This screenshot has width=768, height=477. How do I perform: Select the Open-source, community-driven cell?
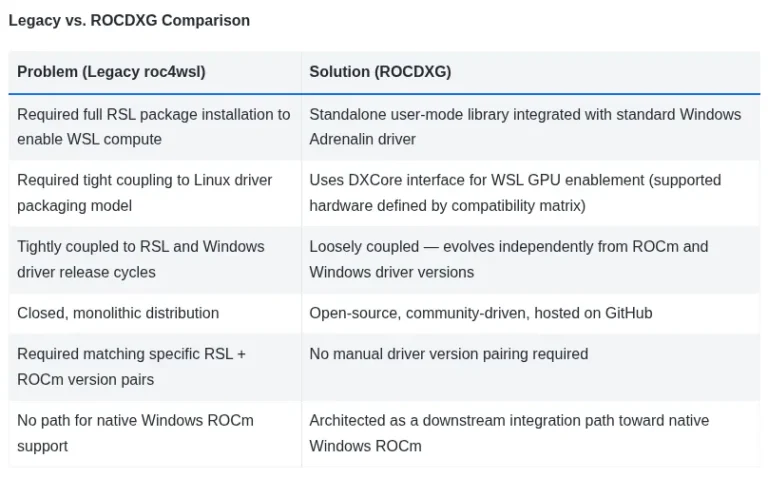click(x=480, y=313)
